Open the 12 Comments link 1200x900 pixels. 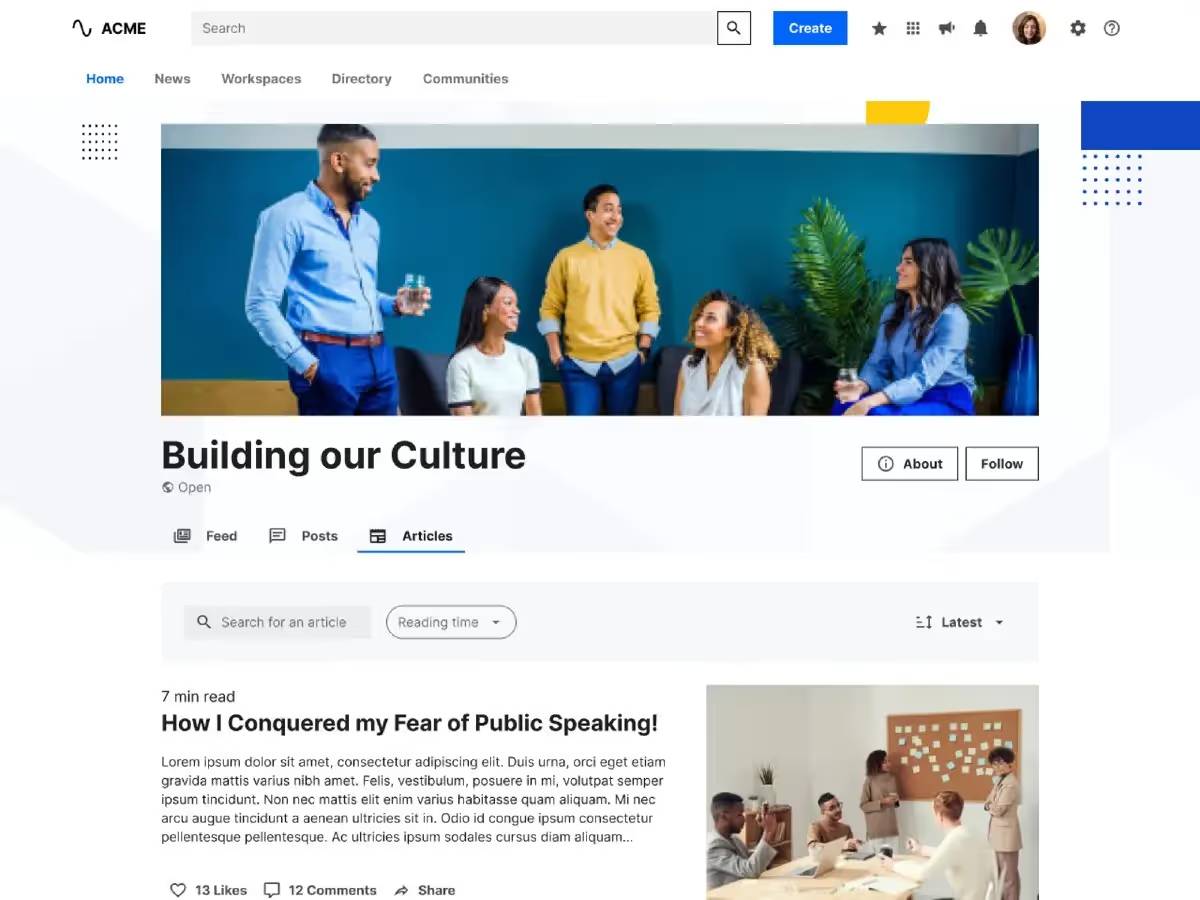click(320, 890)
